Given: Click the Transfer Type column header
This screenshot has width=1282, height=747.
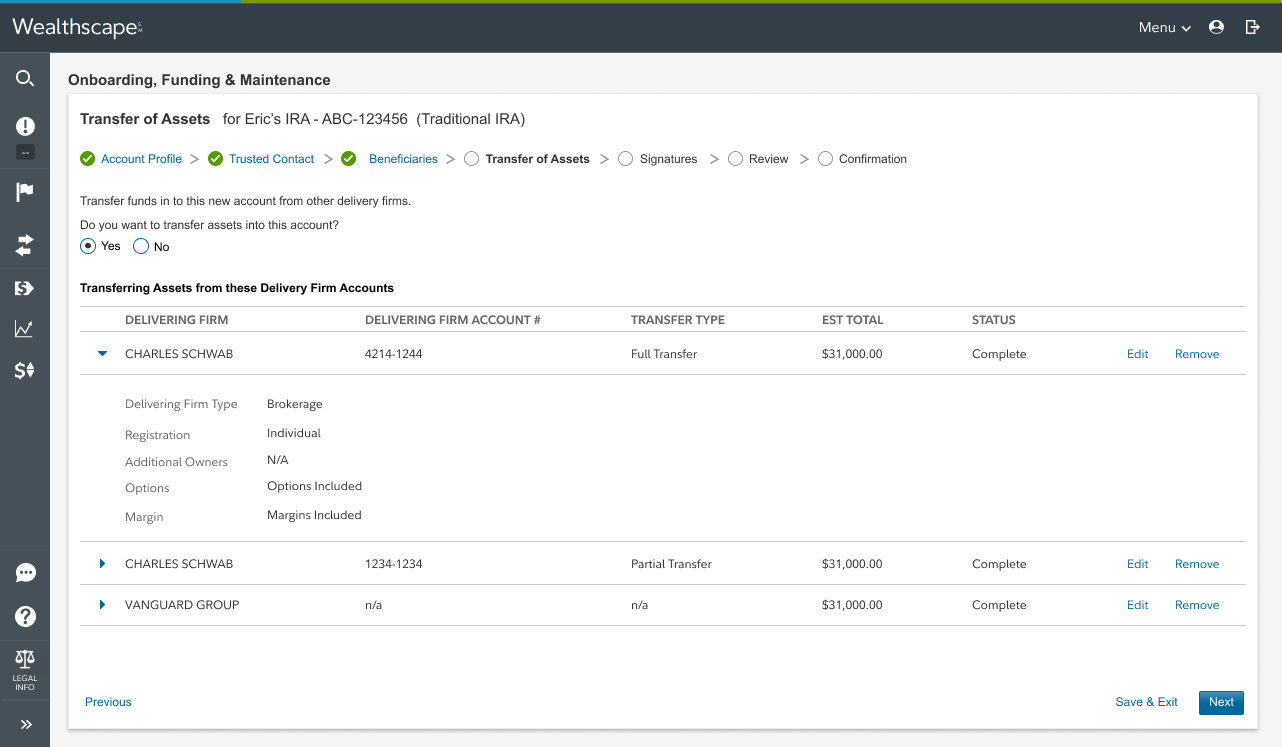Looking at the screenshot, I should click(678, 320).
